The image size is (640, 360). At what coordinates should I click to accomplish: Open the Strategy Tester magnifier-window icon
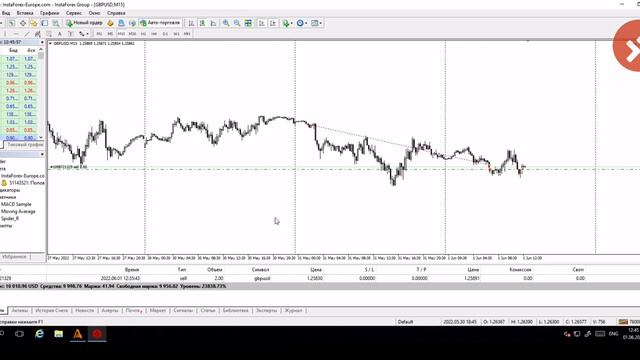pyautogui.click(x=56, y=23)
